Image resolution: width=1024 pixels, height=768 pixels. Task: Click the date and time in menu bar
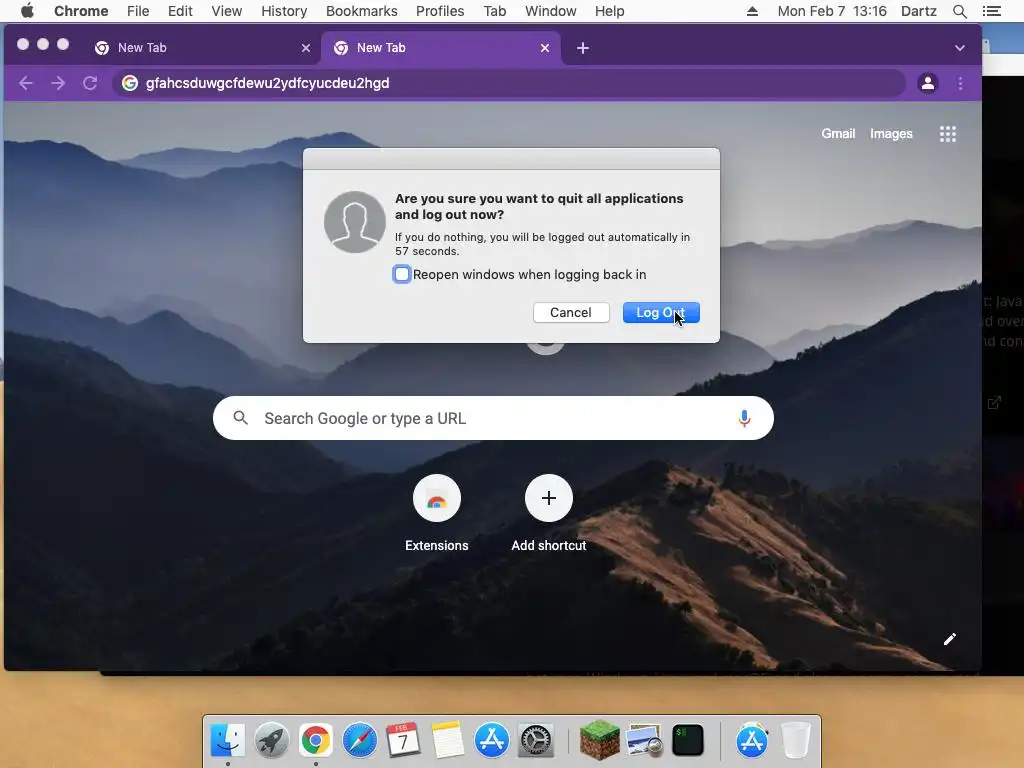pyautogui.click(x=832, y=11)
